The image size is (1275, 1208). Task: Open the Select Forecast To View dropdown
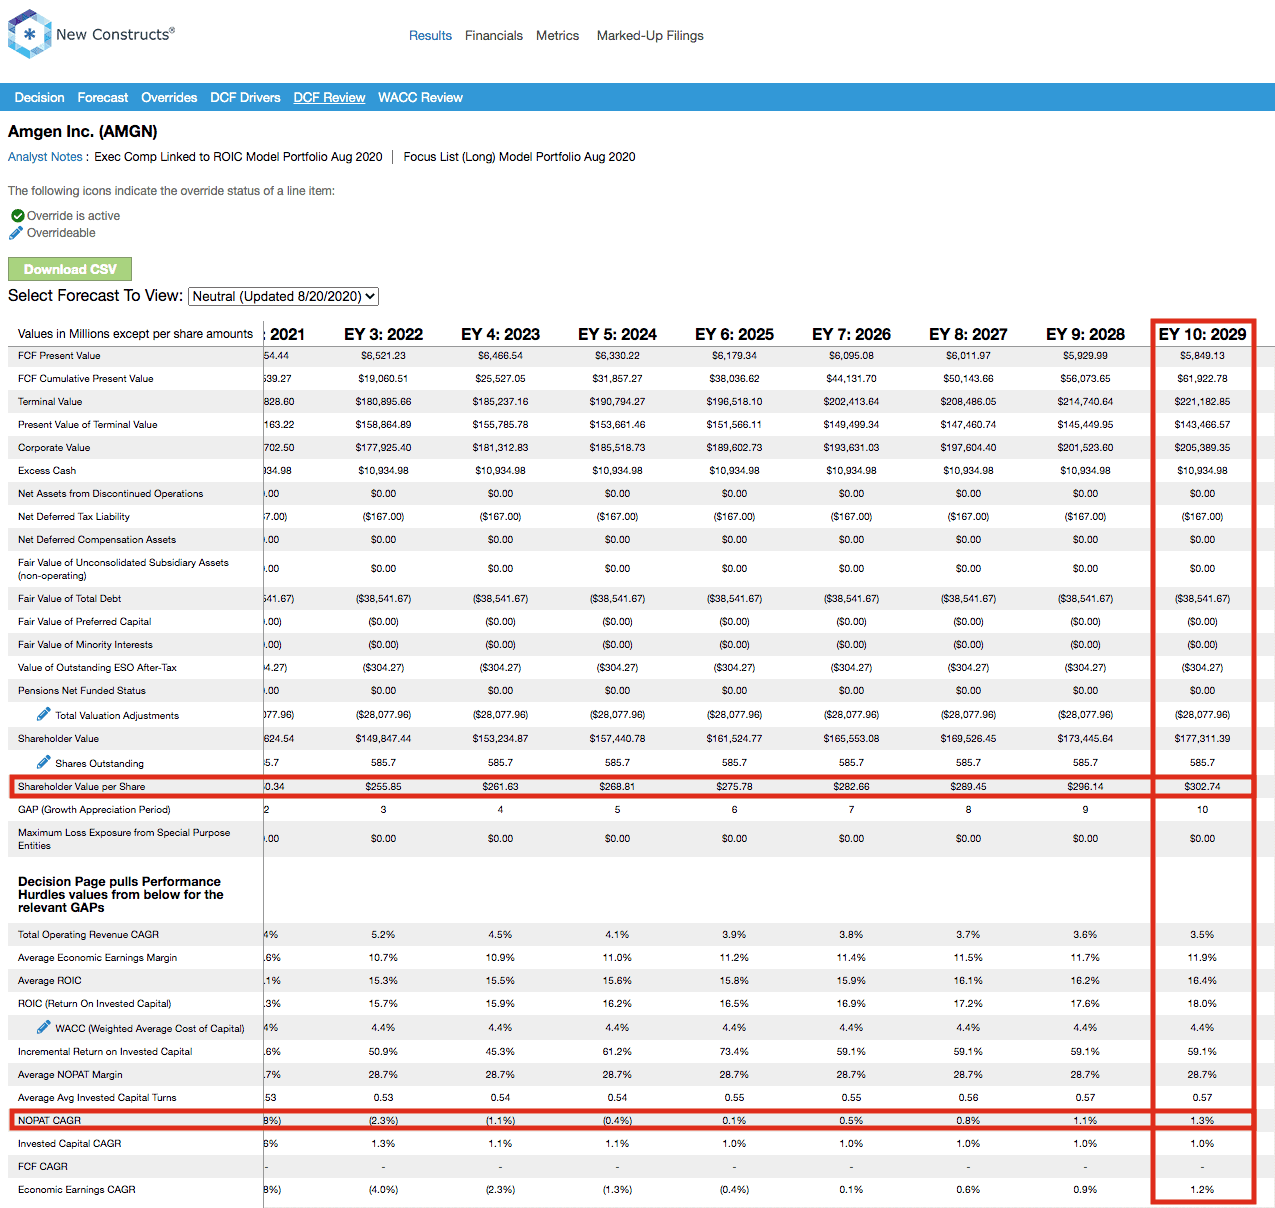[283, 296]
